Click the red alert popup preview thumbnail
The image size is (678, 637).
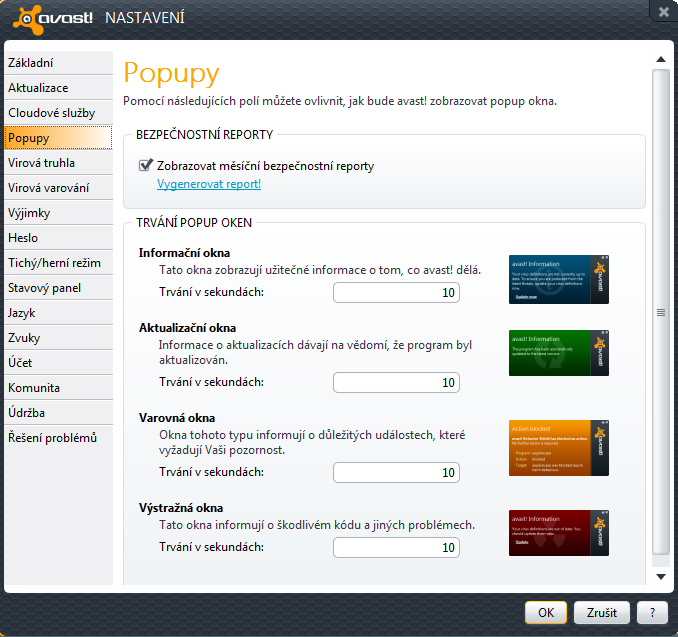pos(559,533)
